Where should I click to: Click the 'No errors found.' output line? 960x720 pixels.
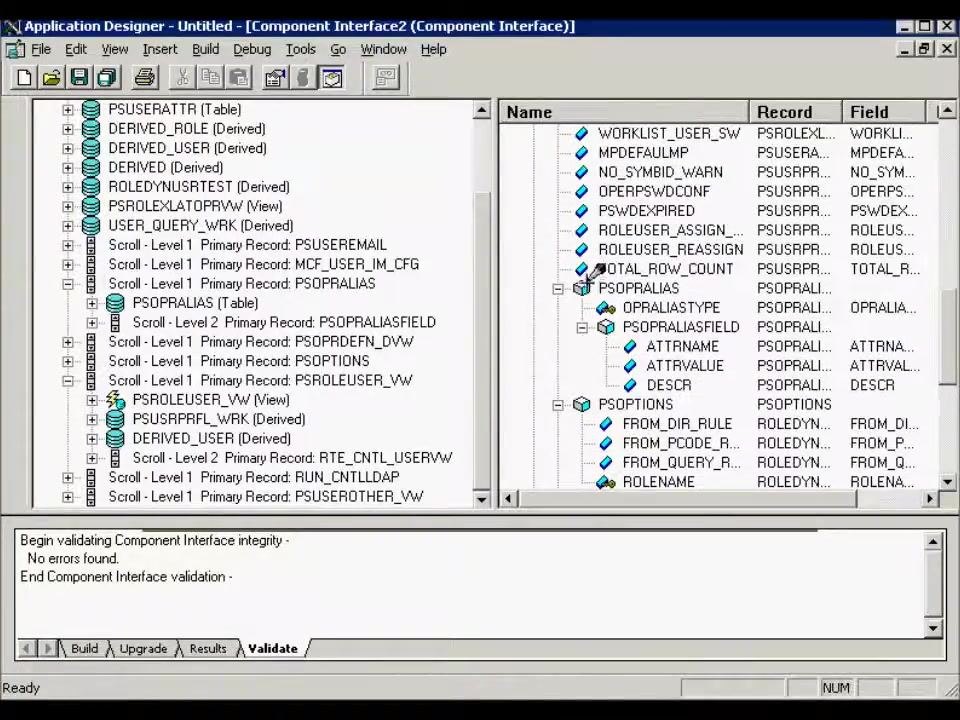(73, 558)
